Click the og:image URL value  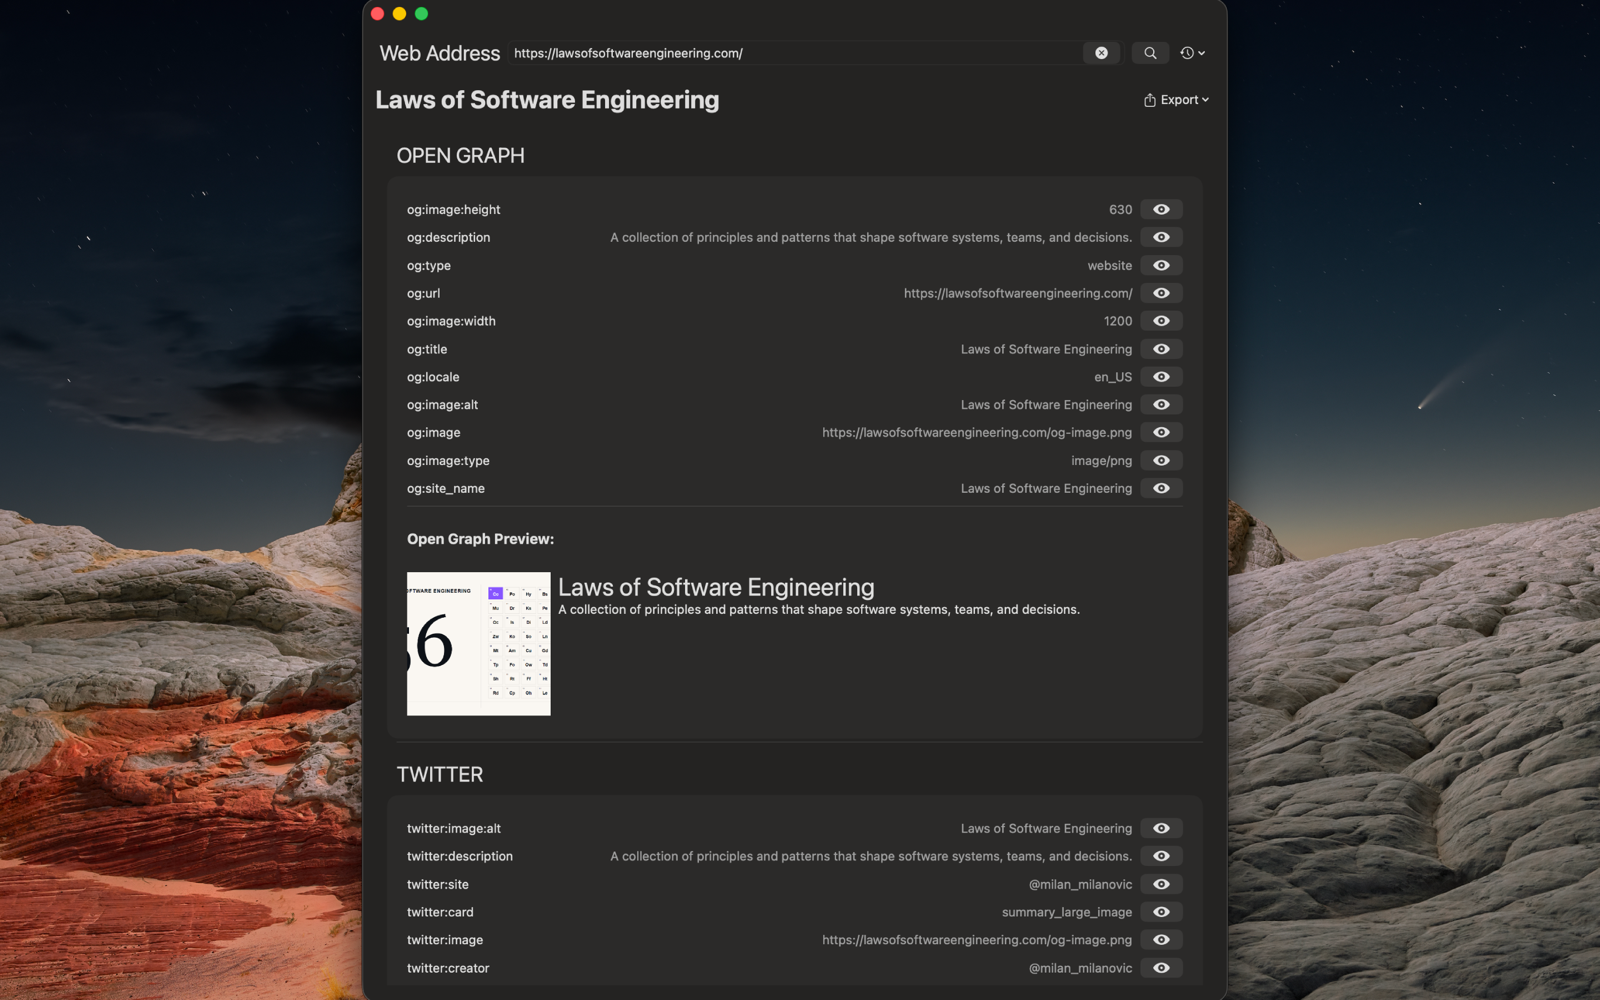coord(977,432)
